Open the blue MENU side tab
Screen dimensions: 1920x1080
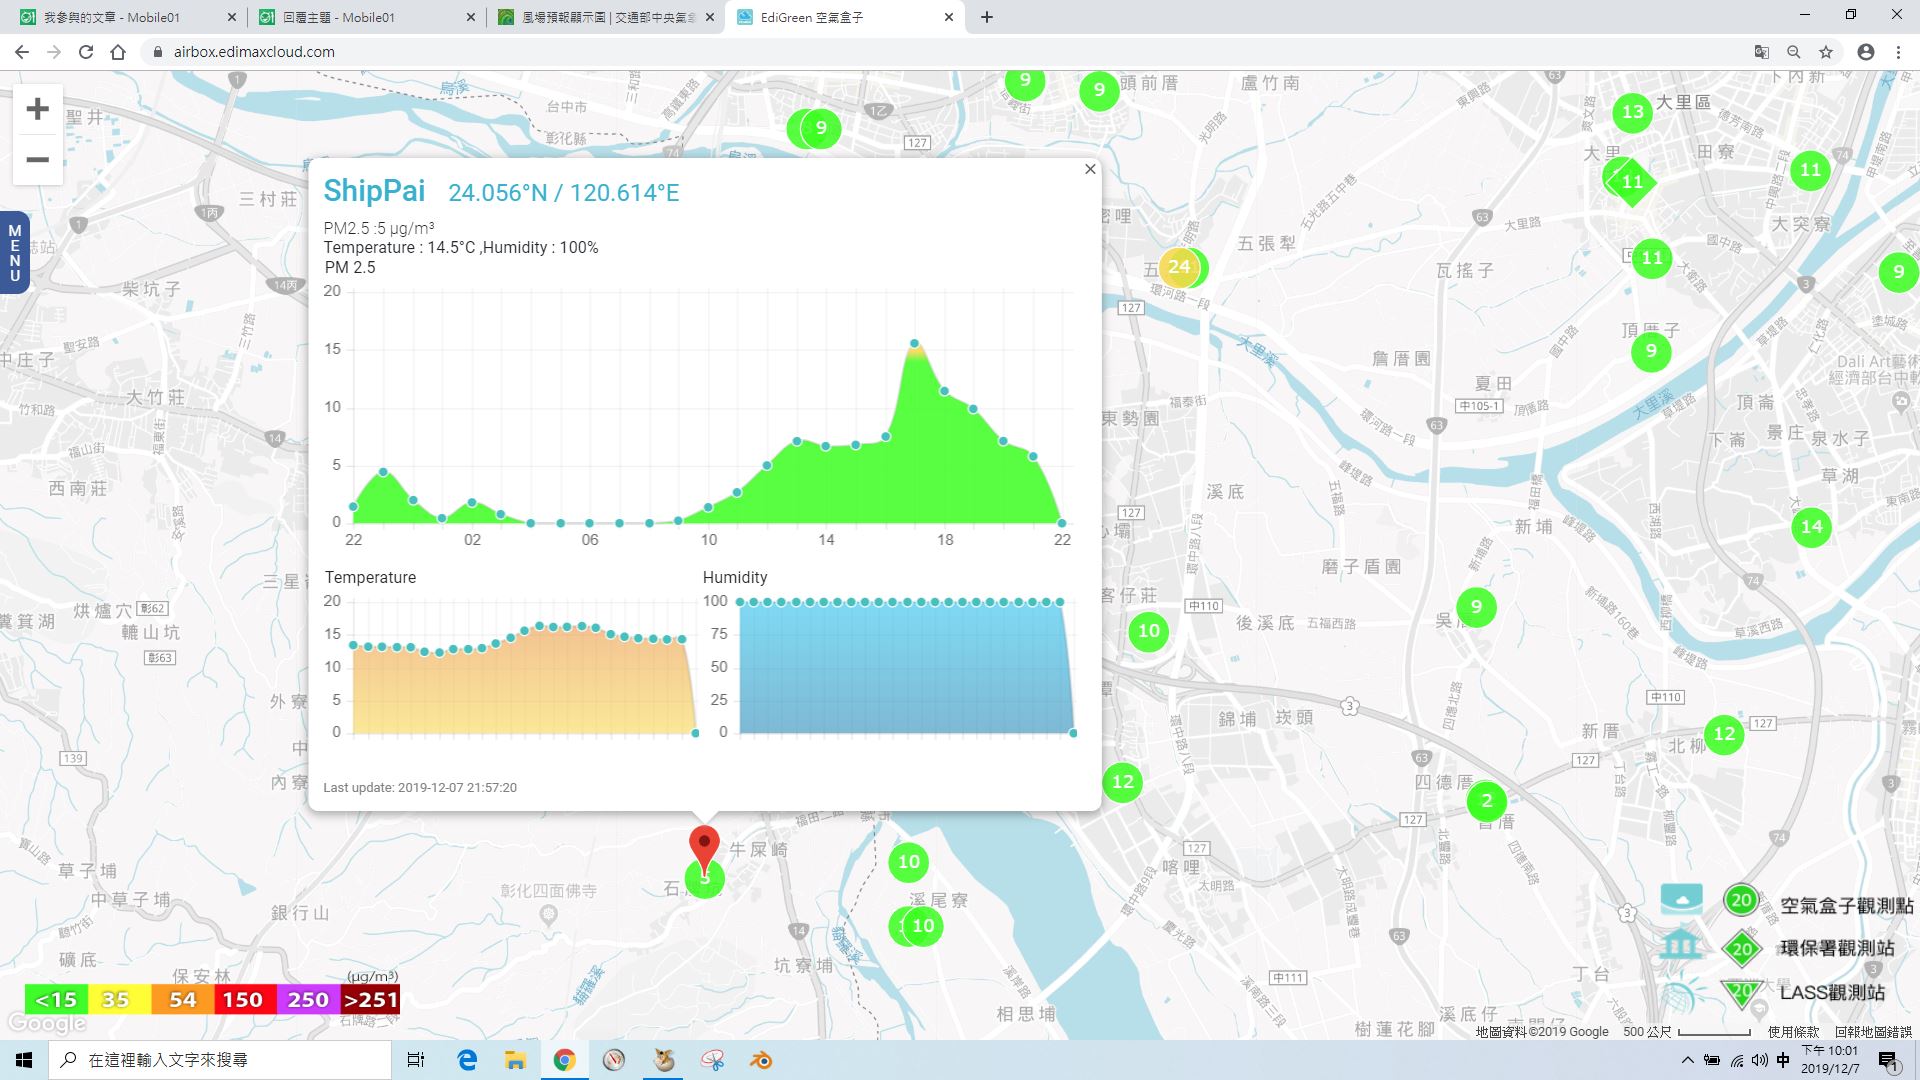click(x=14, y=252)
